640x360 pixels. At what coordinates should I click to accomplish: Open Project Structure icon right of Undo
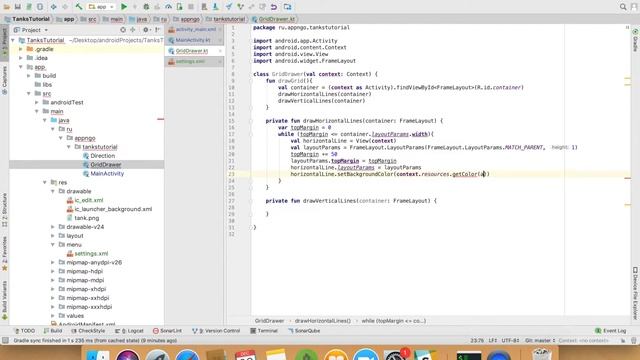pyautogui.click(x=288, y=7)
